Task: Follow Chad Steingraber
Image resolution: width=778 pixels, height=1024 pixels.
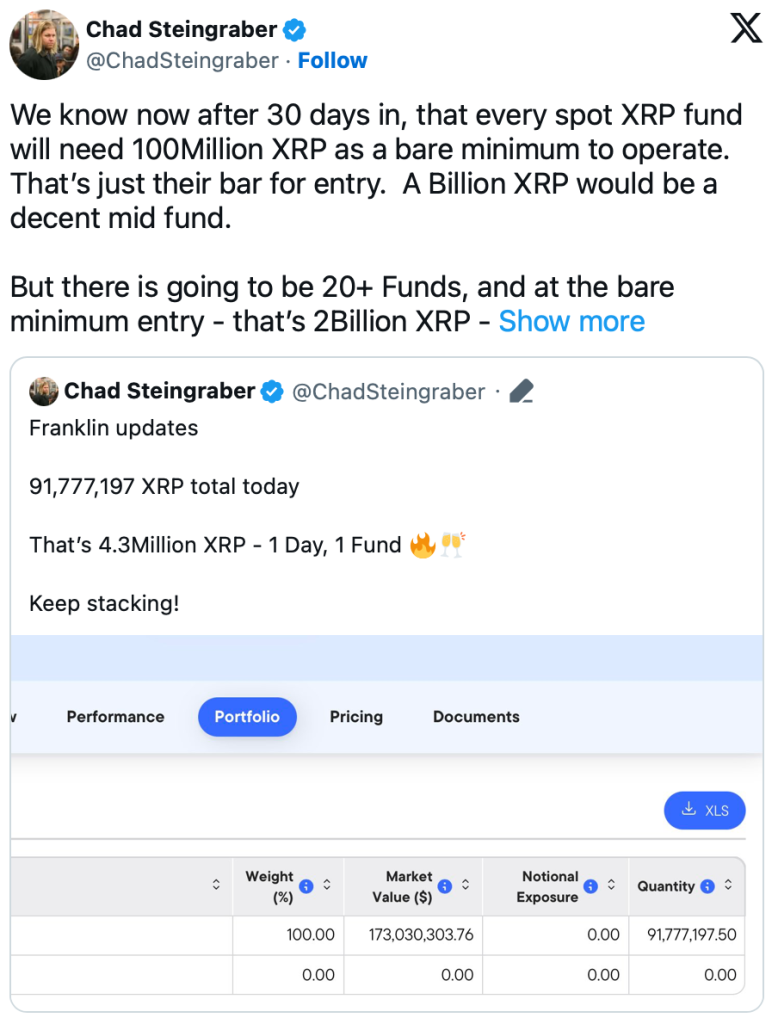Action: coord(333,61)
